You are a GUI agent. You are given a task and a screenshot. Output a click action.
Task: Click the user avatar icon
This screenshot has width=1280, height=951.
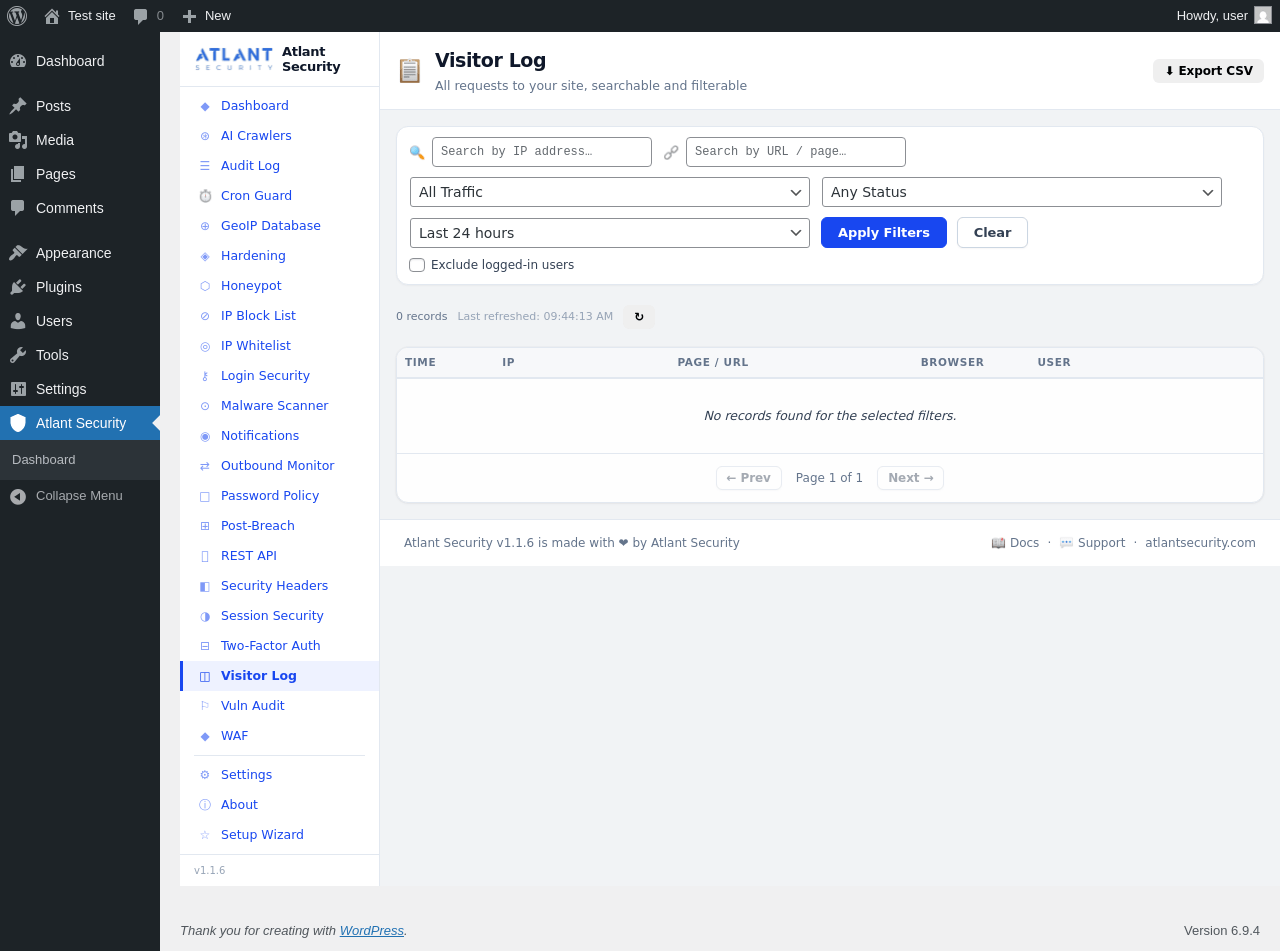[1263, 15]
